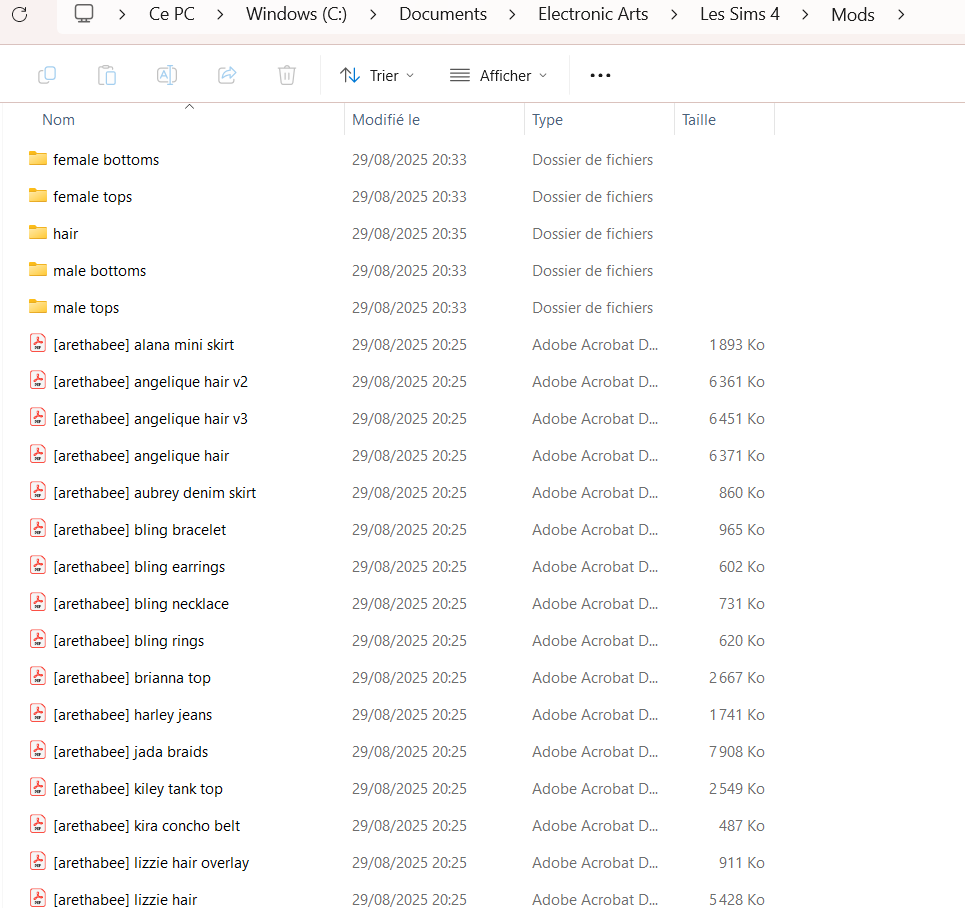Sort by the Nom column header
965x908 pixels.
tap(59, 120)
